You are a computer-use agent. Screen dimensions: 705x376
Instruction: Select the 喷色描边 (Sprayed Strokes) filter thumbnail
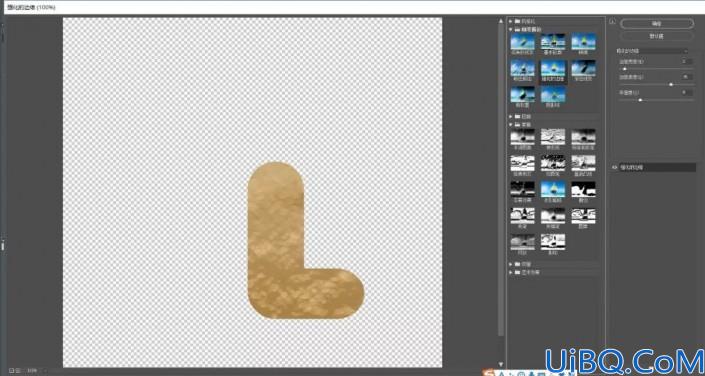click(x=522, y=68)
